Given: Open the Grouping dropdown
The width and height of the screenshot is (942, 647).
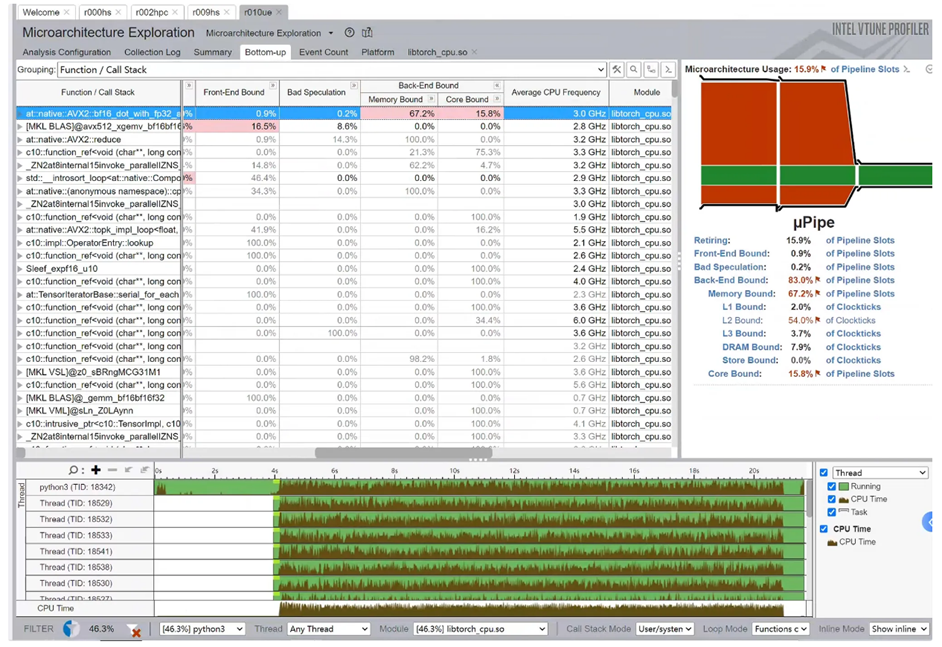Looking at the screenshot, I should pos(332,70).
